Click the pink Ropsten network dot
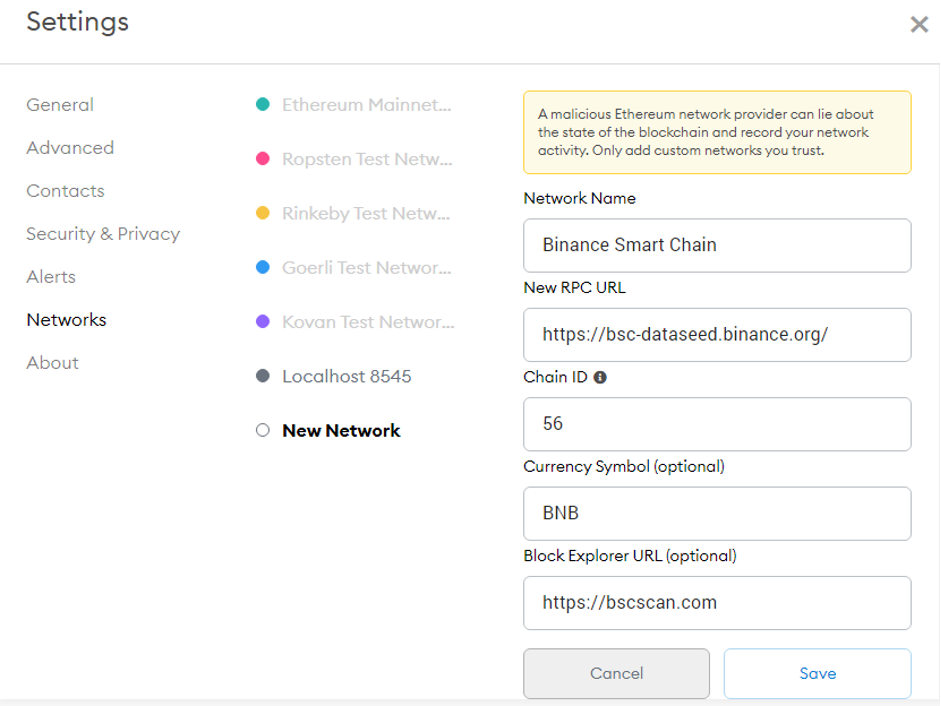Image resolution: width=941 pixels, height=706 pixels. 263,159
